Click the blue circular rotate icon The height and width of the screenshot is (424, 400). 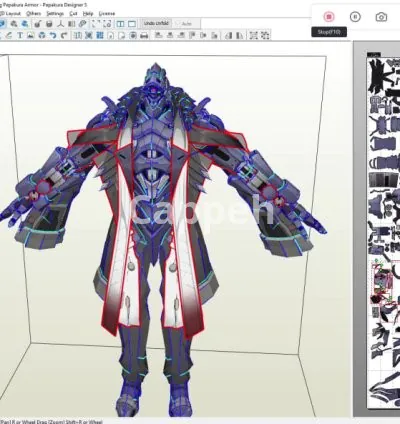coord(42,35)
